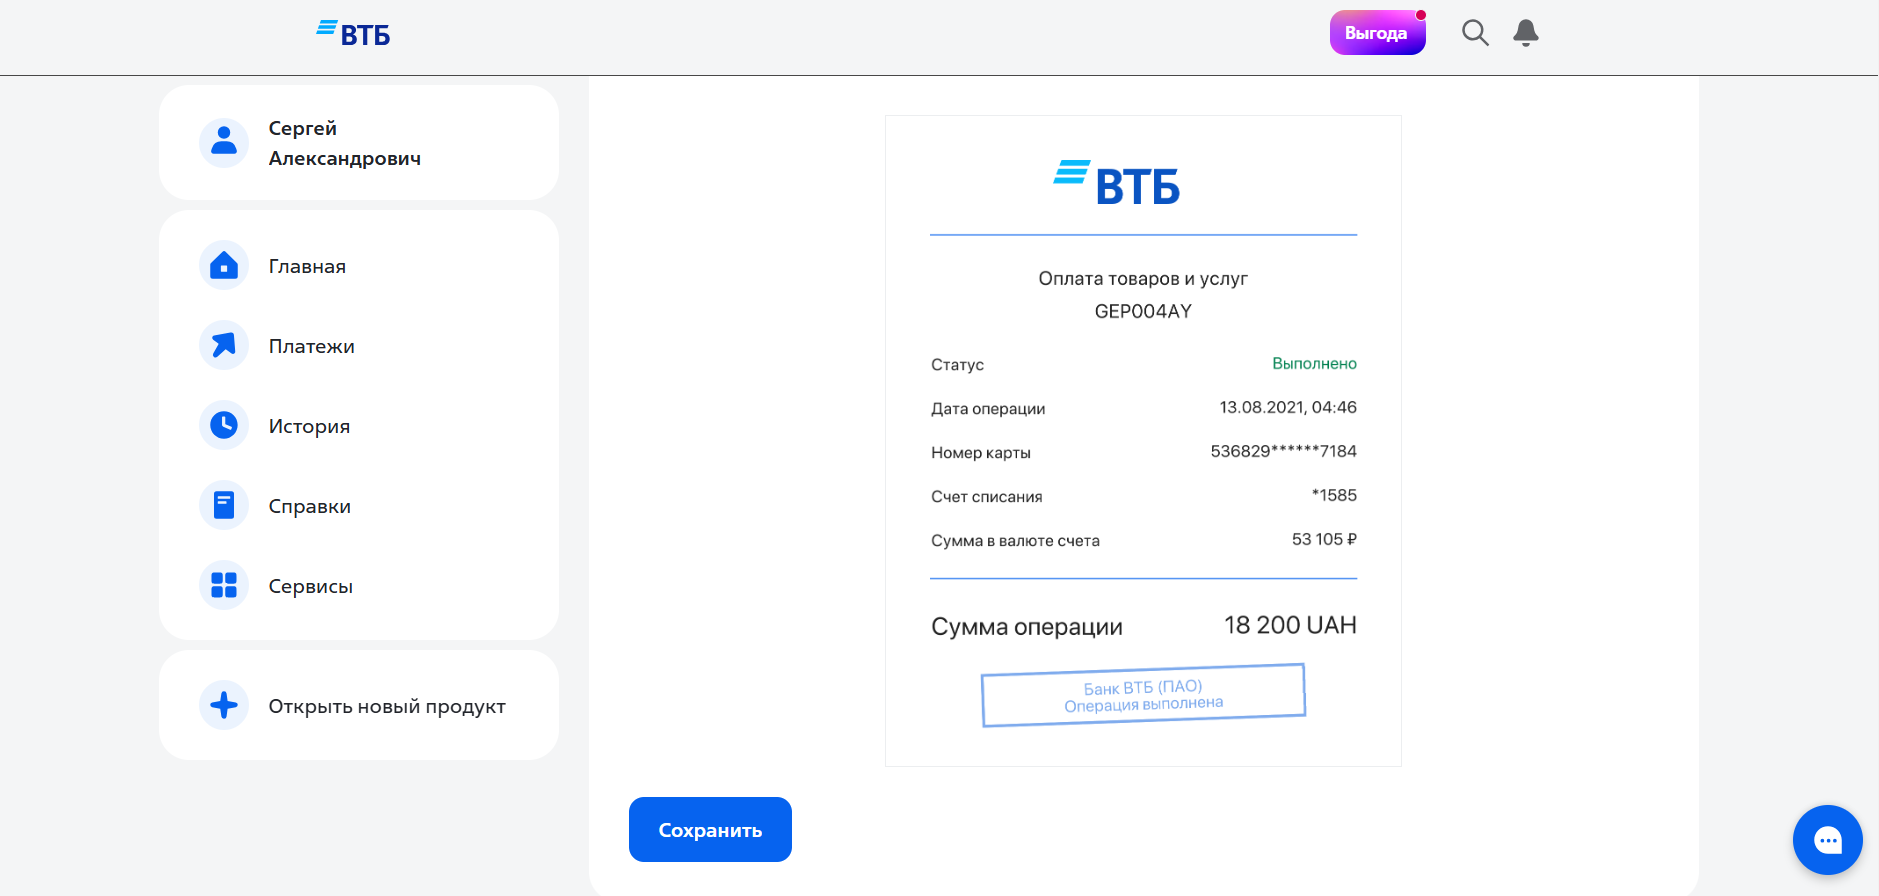Click the Справки document icon

(224, 506)
